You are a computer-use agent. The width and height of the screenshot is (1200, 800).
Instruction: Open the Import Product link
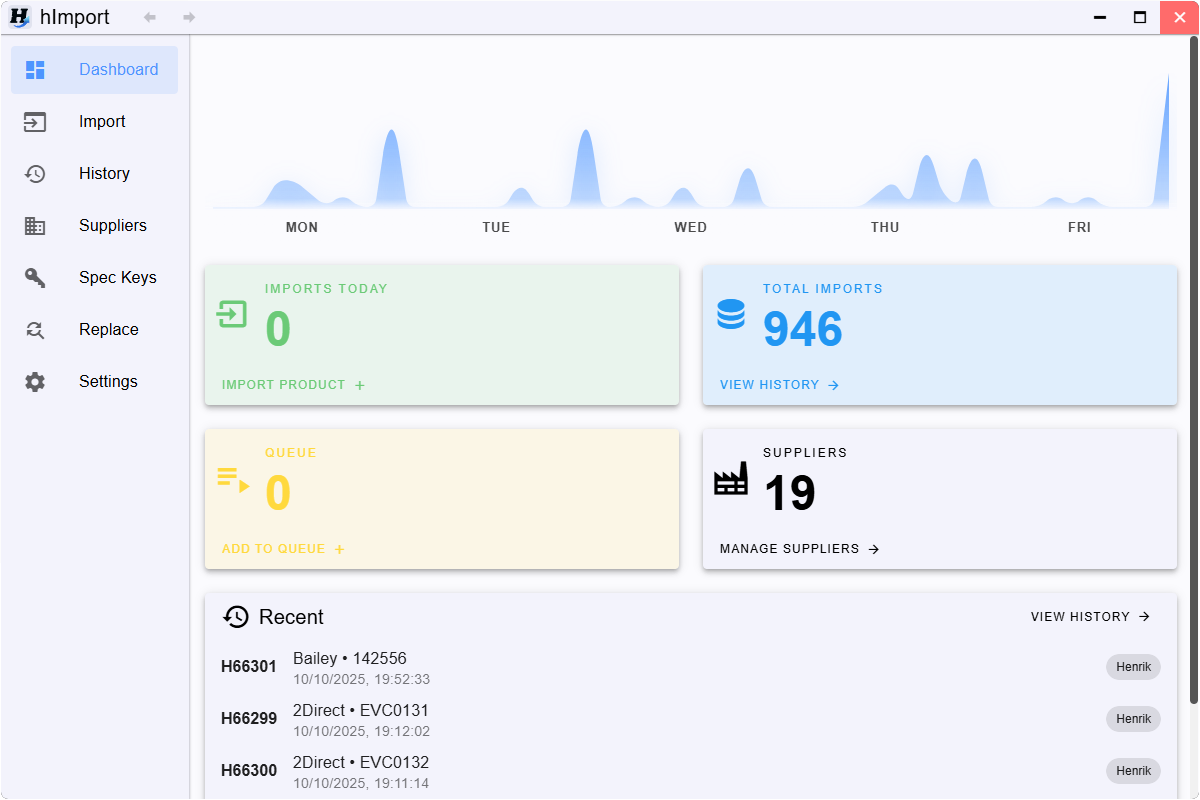pos(293,385)
